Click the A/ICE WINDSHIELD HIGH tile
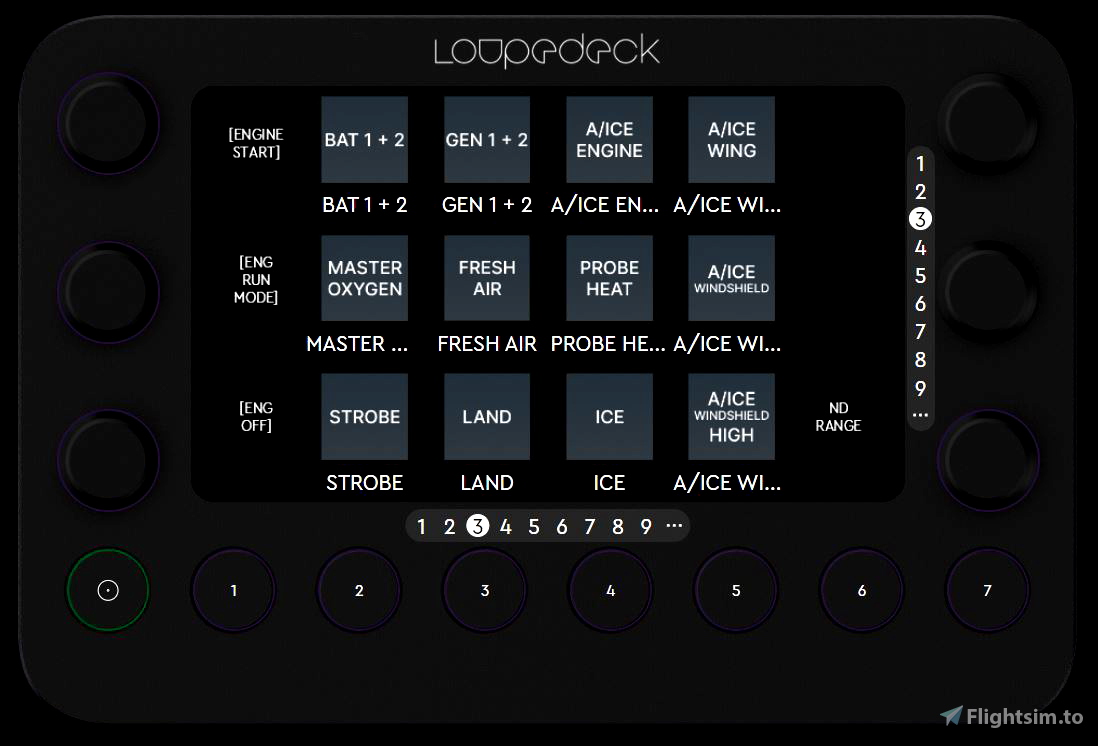This screenshot has width=1098, height=746. pos(731,417)
